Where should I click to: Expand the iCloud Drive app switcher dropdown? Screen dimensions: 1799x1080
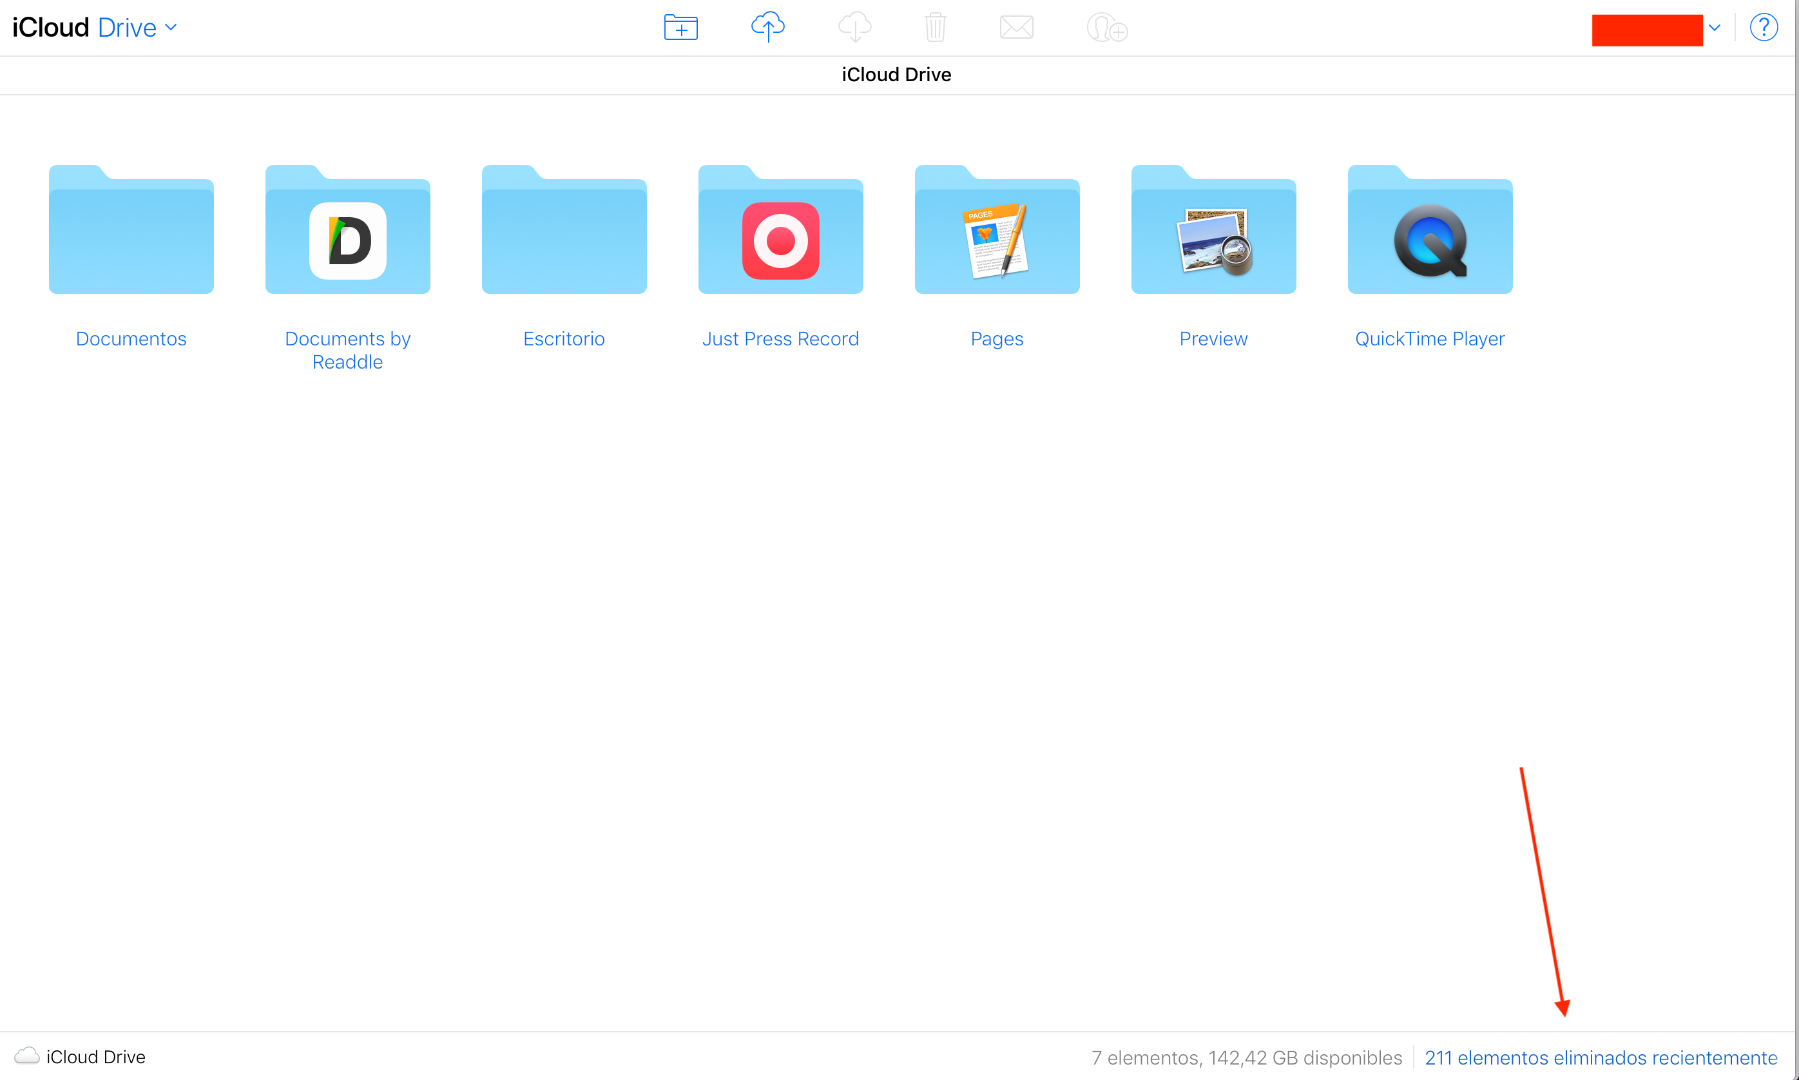tap(171, 27)
